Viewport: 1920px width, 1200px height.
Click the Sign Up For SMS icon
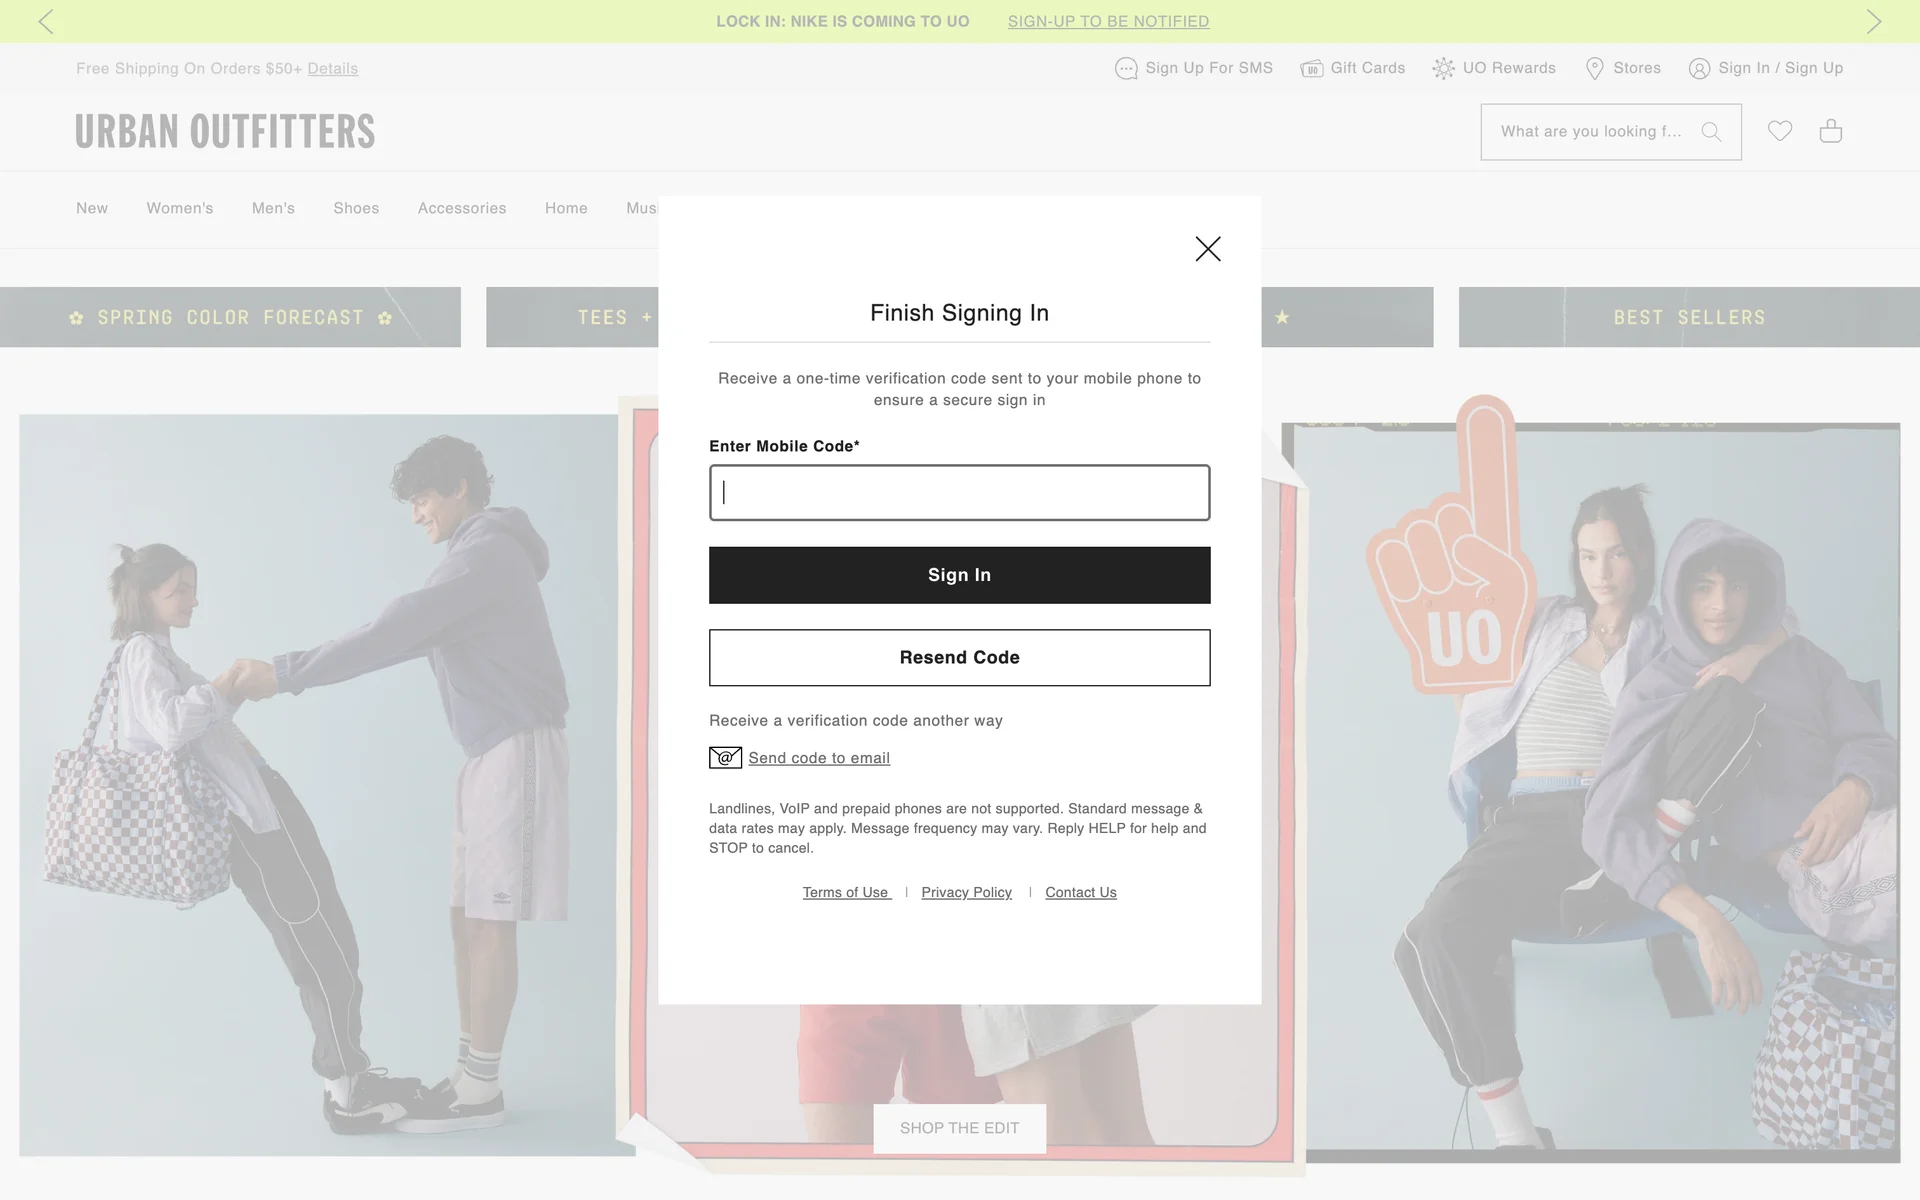point(1126,69)
